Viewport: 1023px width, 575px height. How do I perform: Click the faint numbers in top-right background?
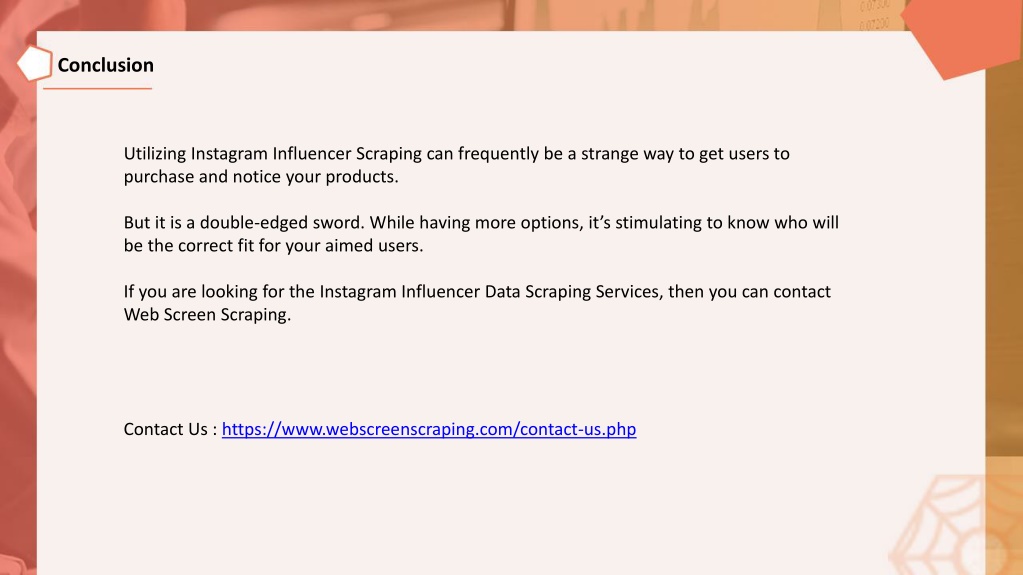point(874,16)
